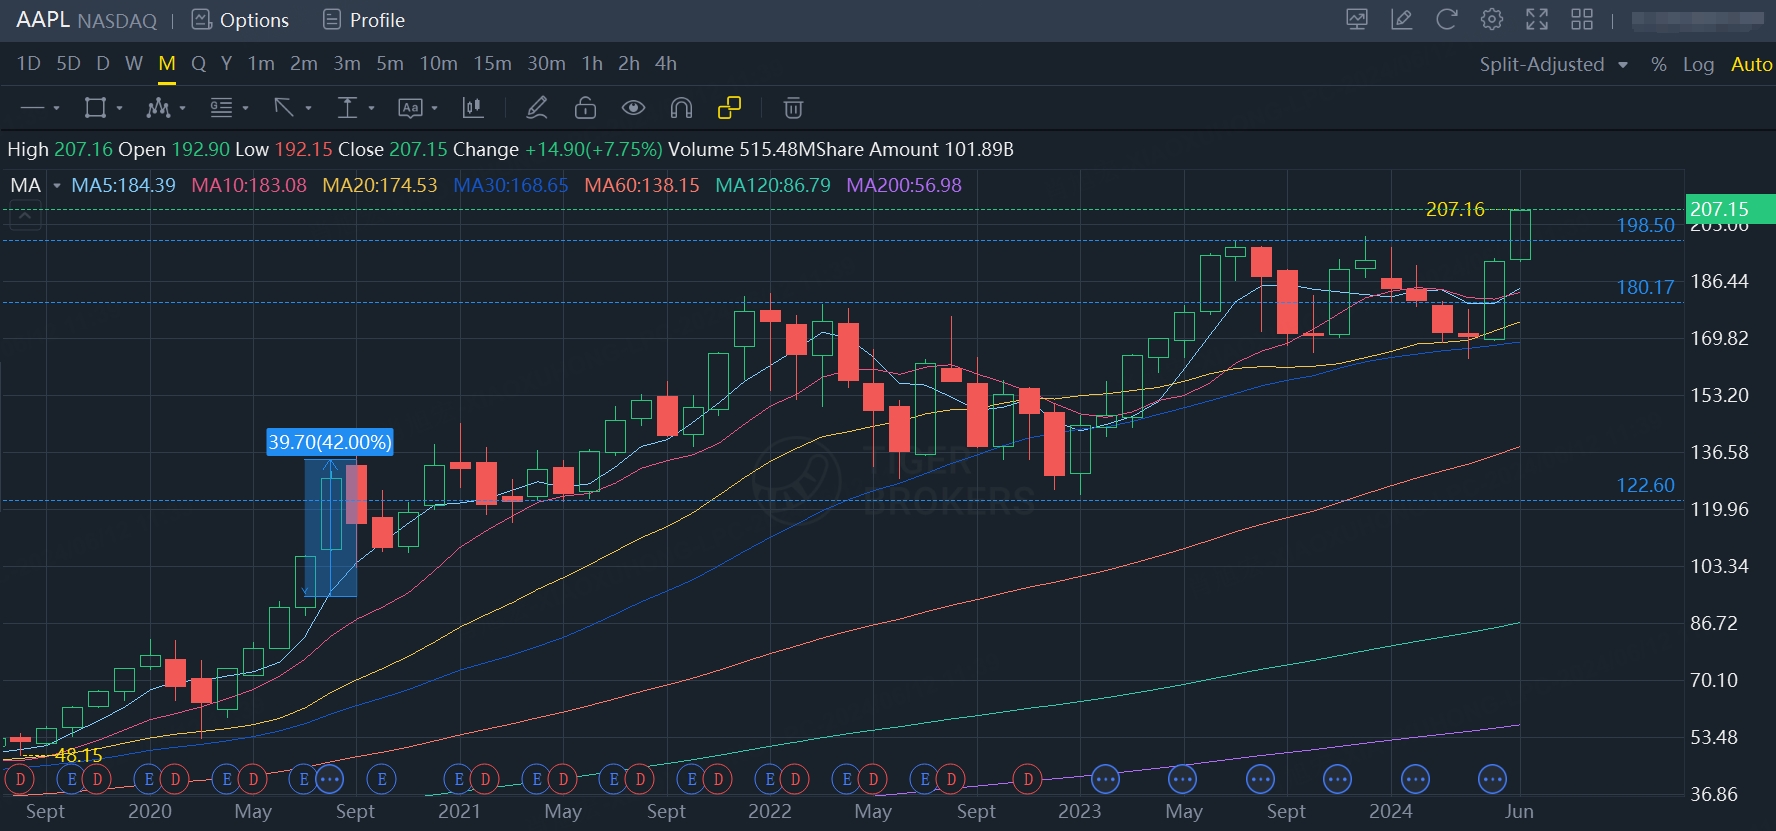Open the Split-Adjusted dropdown
Viewport: 1776px width, 831px height.
click(1554, 64)
